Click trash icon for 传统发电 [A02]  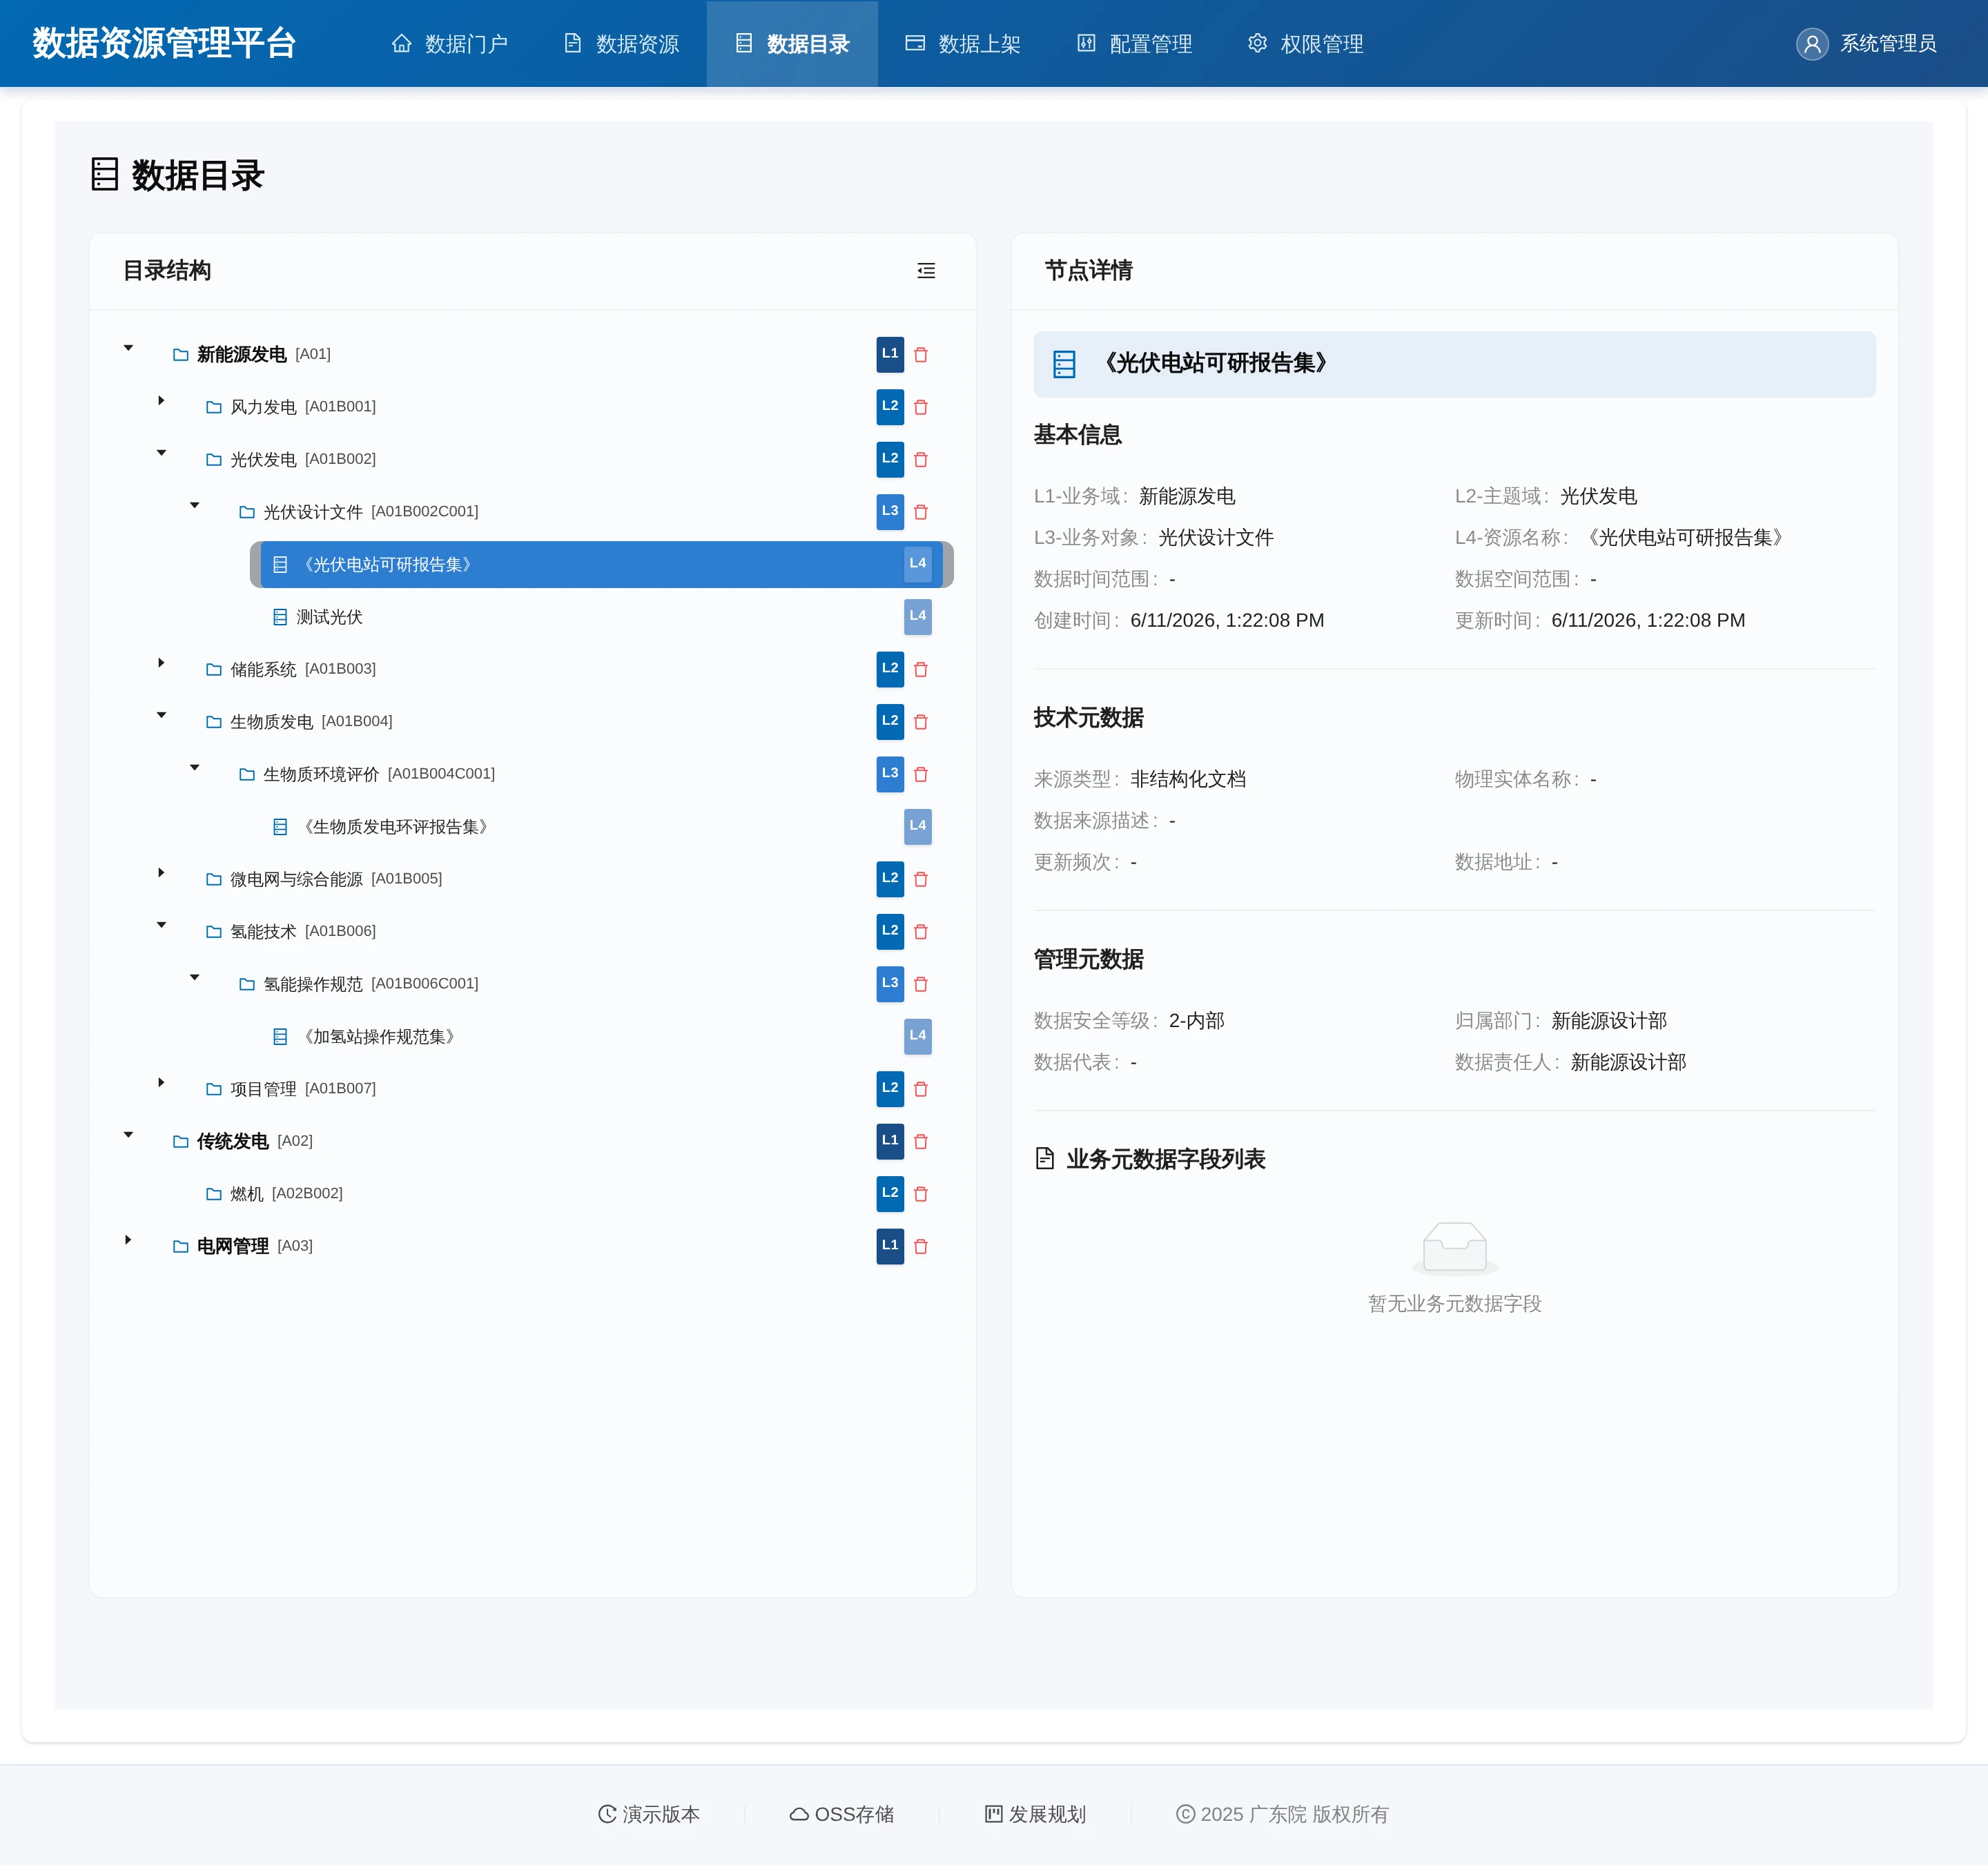921,1142
